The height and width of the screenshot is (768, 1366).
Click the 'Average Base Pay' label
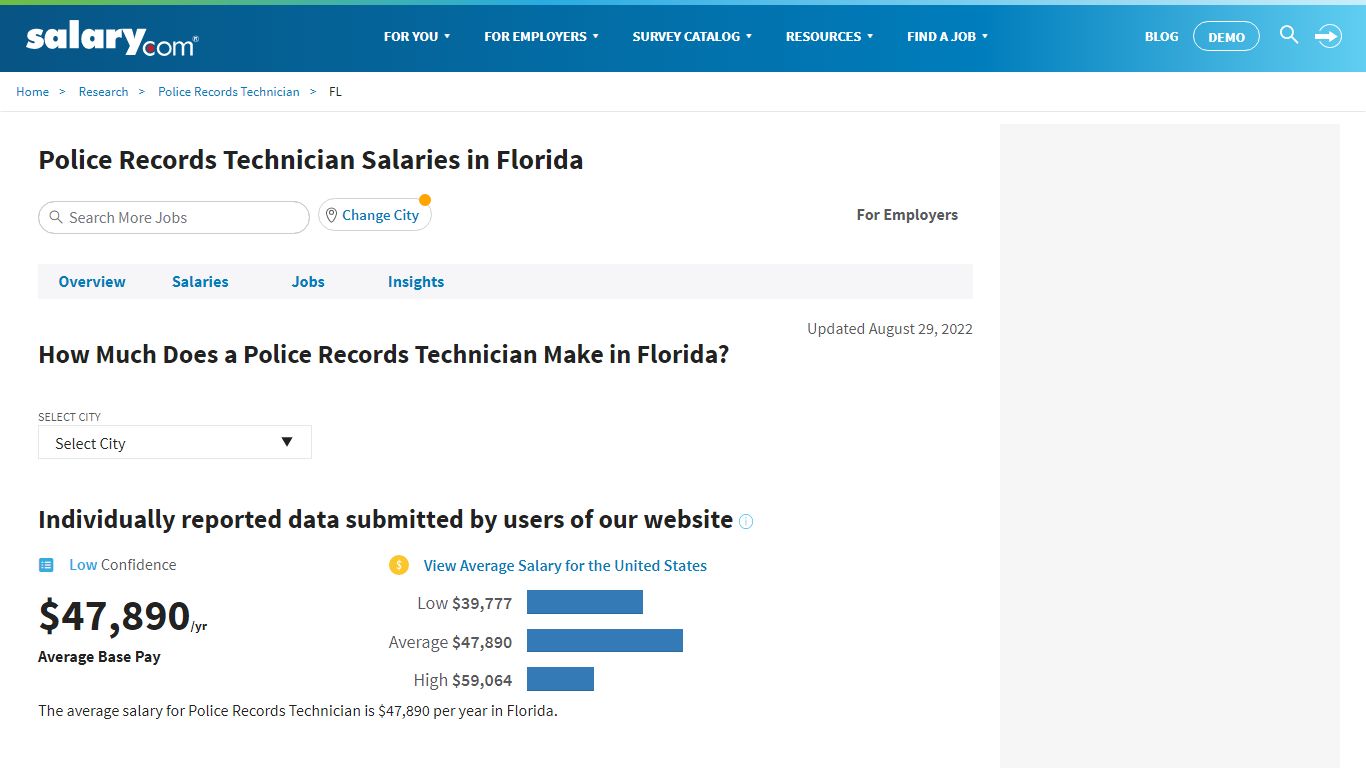point(99,657)
